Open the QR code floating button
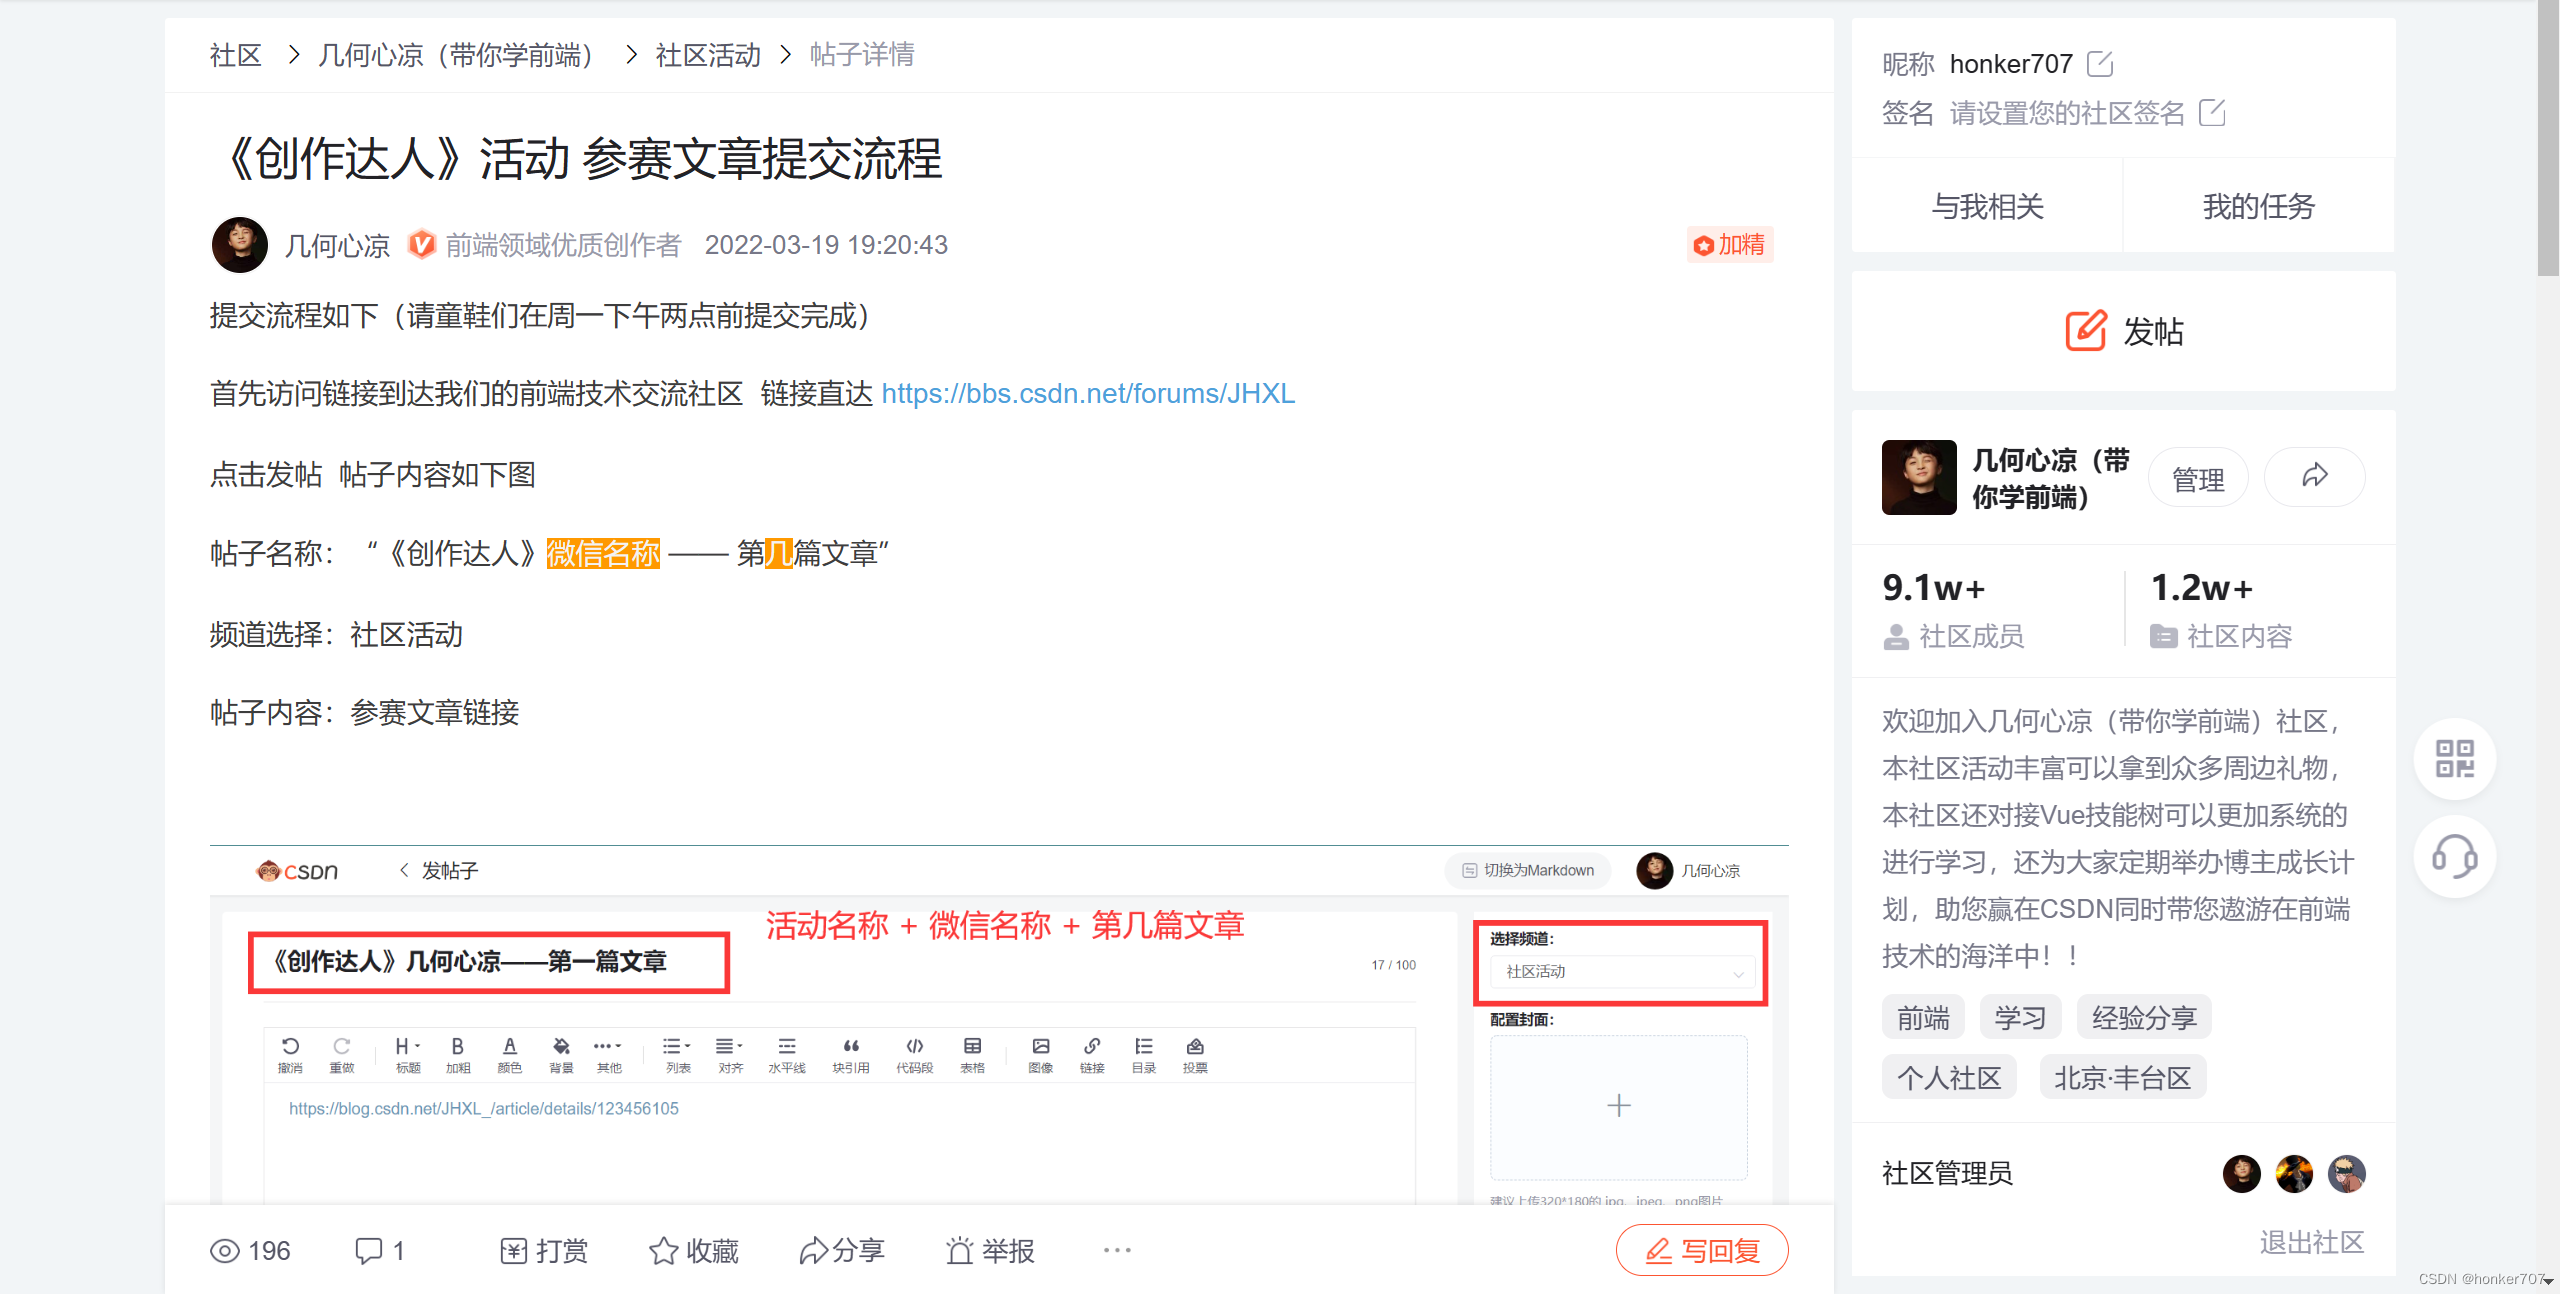This screenshot has height=1294, width=2560. [2454, 759]
